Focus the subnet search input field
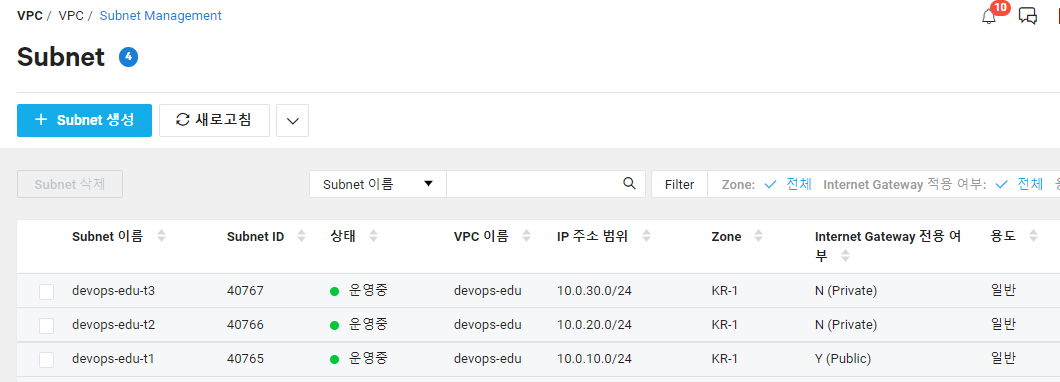Image resolution: width=1060 pixels, height=382 pixels. pos(534,184)
